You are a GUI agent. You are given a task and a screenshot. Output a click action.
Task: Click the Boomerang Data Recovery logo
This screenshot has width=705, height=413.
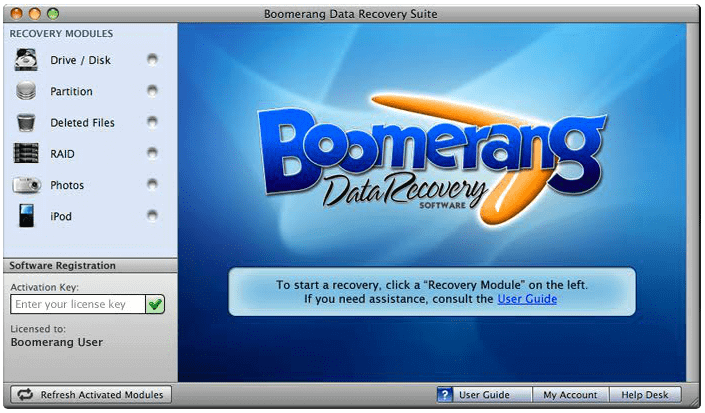[x=433, y=160]
